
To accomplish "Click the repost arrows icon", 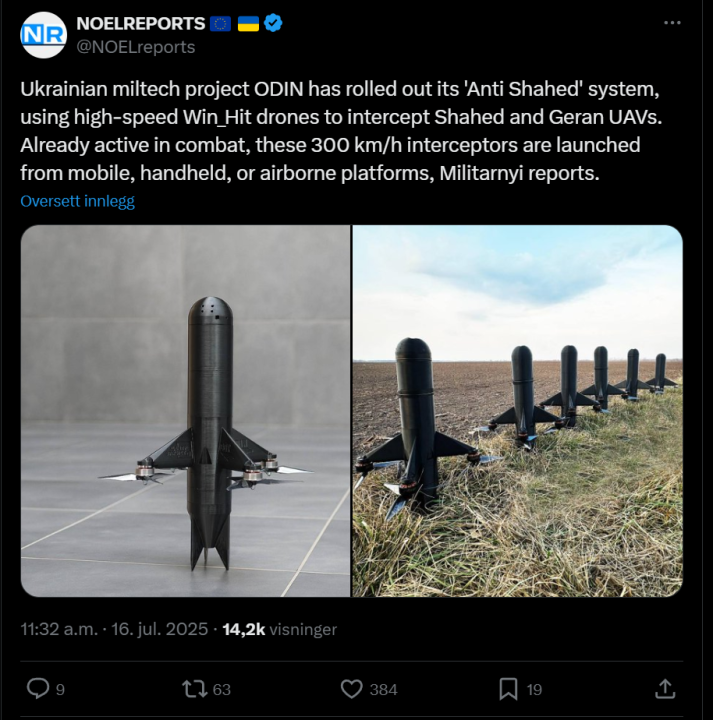I will (193, 688).
